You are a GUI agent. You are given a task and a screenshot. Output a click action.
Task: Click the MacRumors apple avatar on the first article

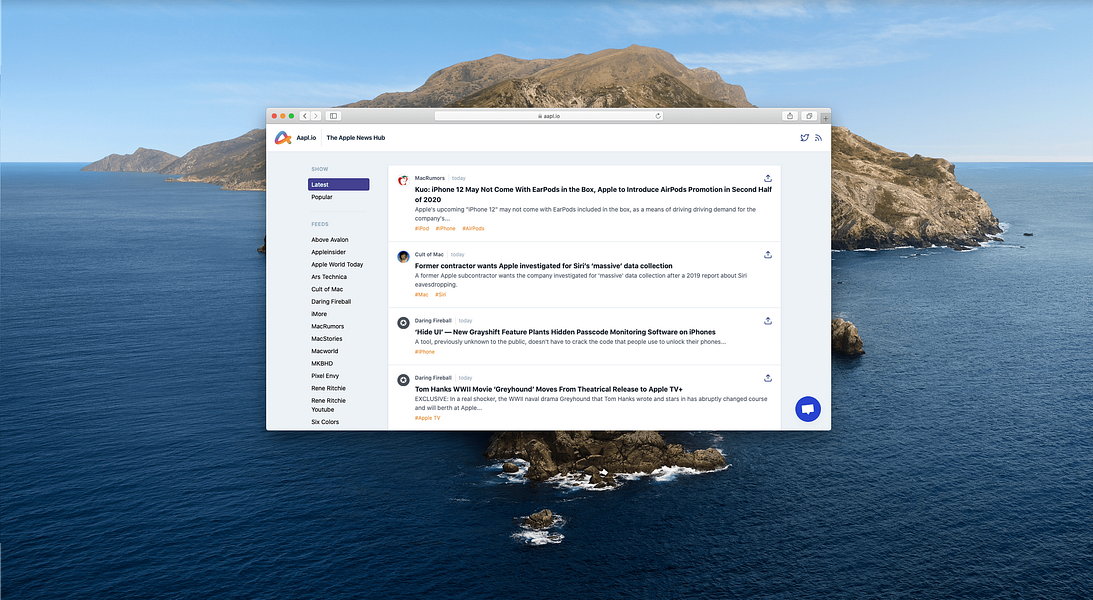403,180
